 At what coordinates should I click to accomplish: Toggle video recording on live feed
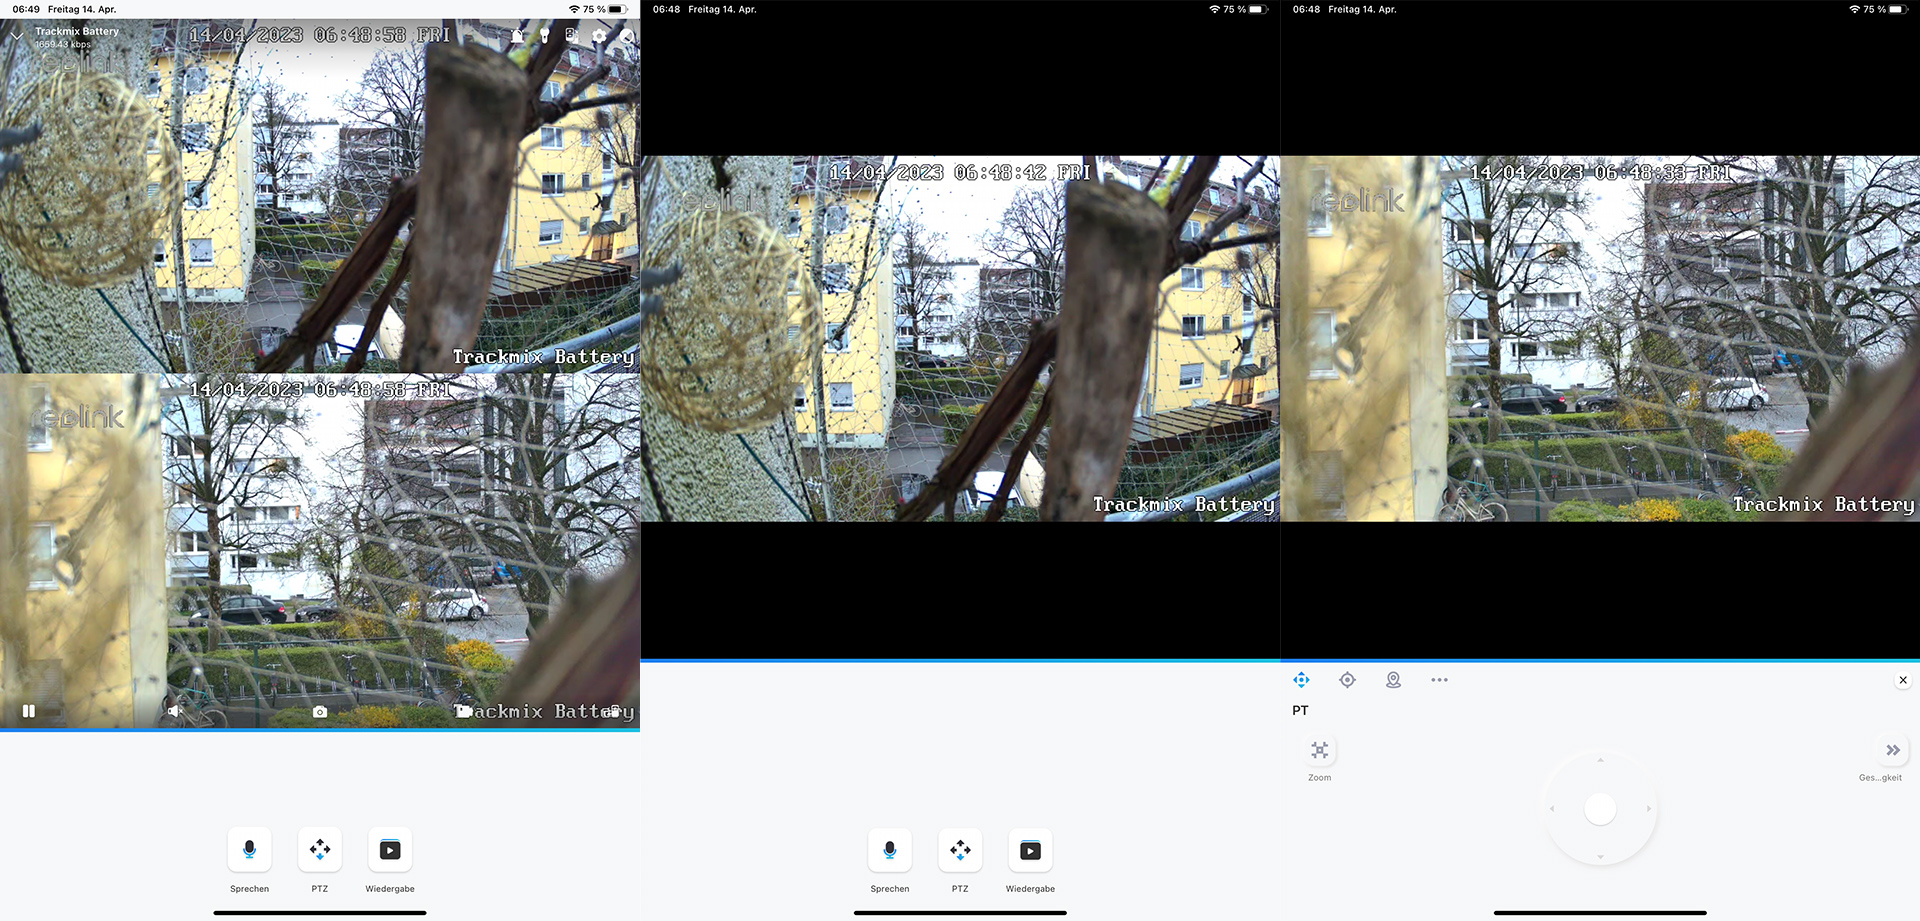464,711
